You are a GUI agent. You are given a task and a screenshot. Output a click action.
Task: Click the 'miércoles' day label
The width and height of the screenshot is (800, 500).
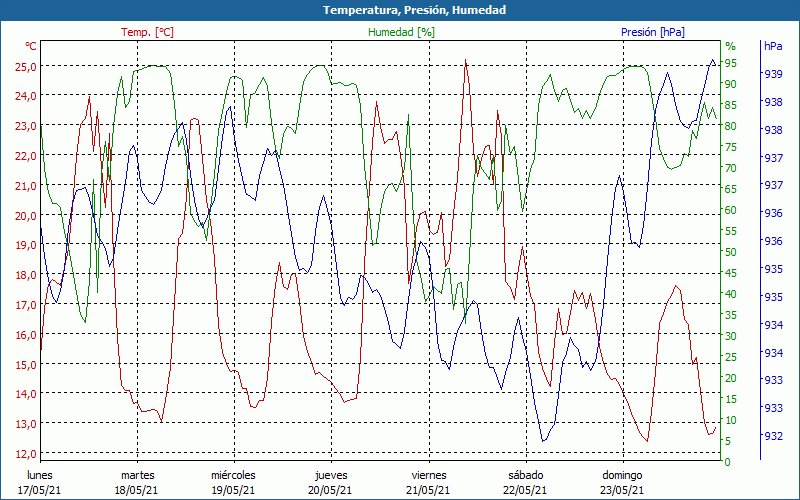tap(234, 476)
